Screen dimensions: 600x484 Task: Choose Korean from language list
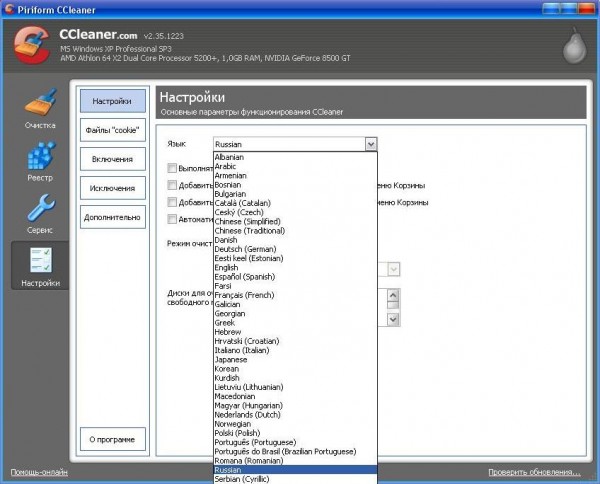tap(295, 368)
